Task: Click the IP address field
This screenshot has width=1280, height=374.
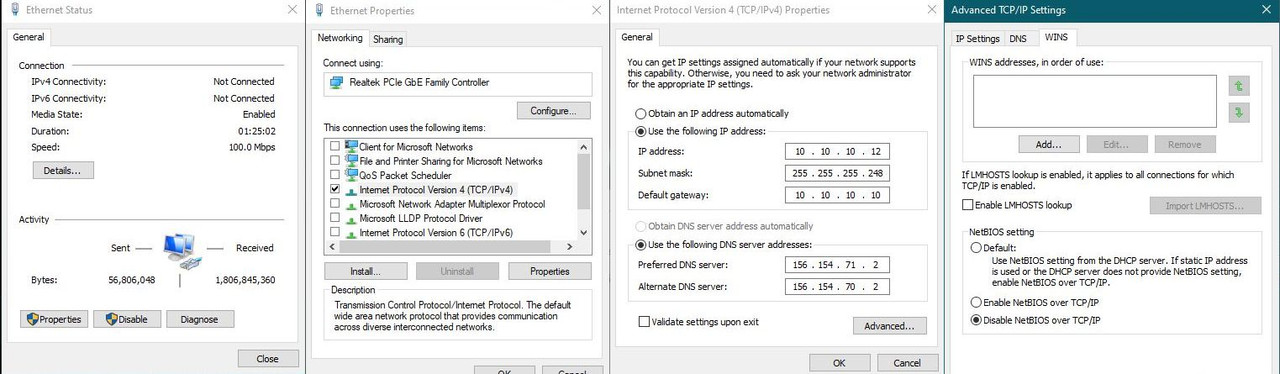Action: point(837,152)
